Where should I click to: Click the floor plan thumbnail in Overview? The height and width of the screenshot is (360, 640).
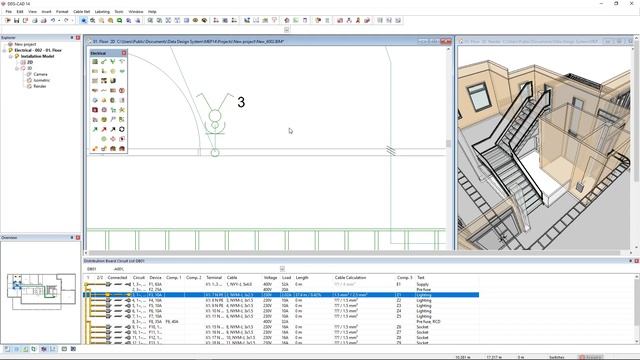41,291
